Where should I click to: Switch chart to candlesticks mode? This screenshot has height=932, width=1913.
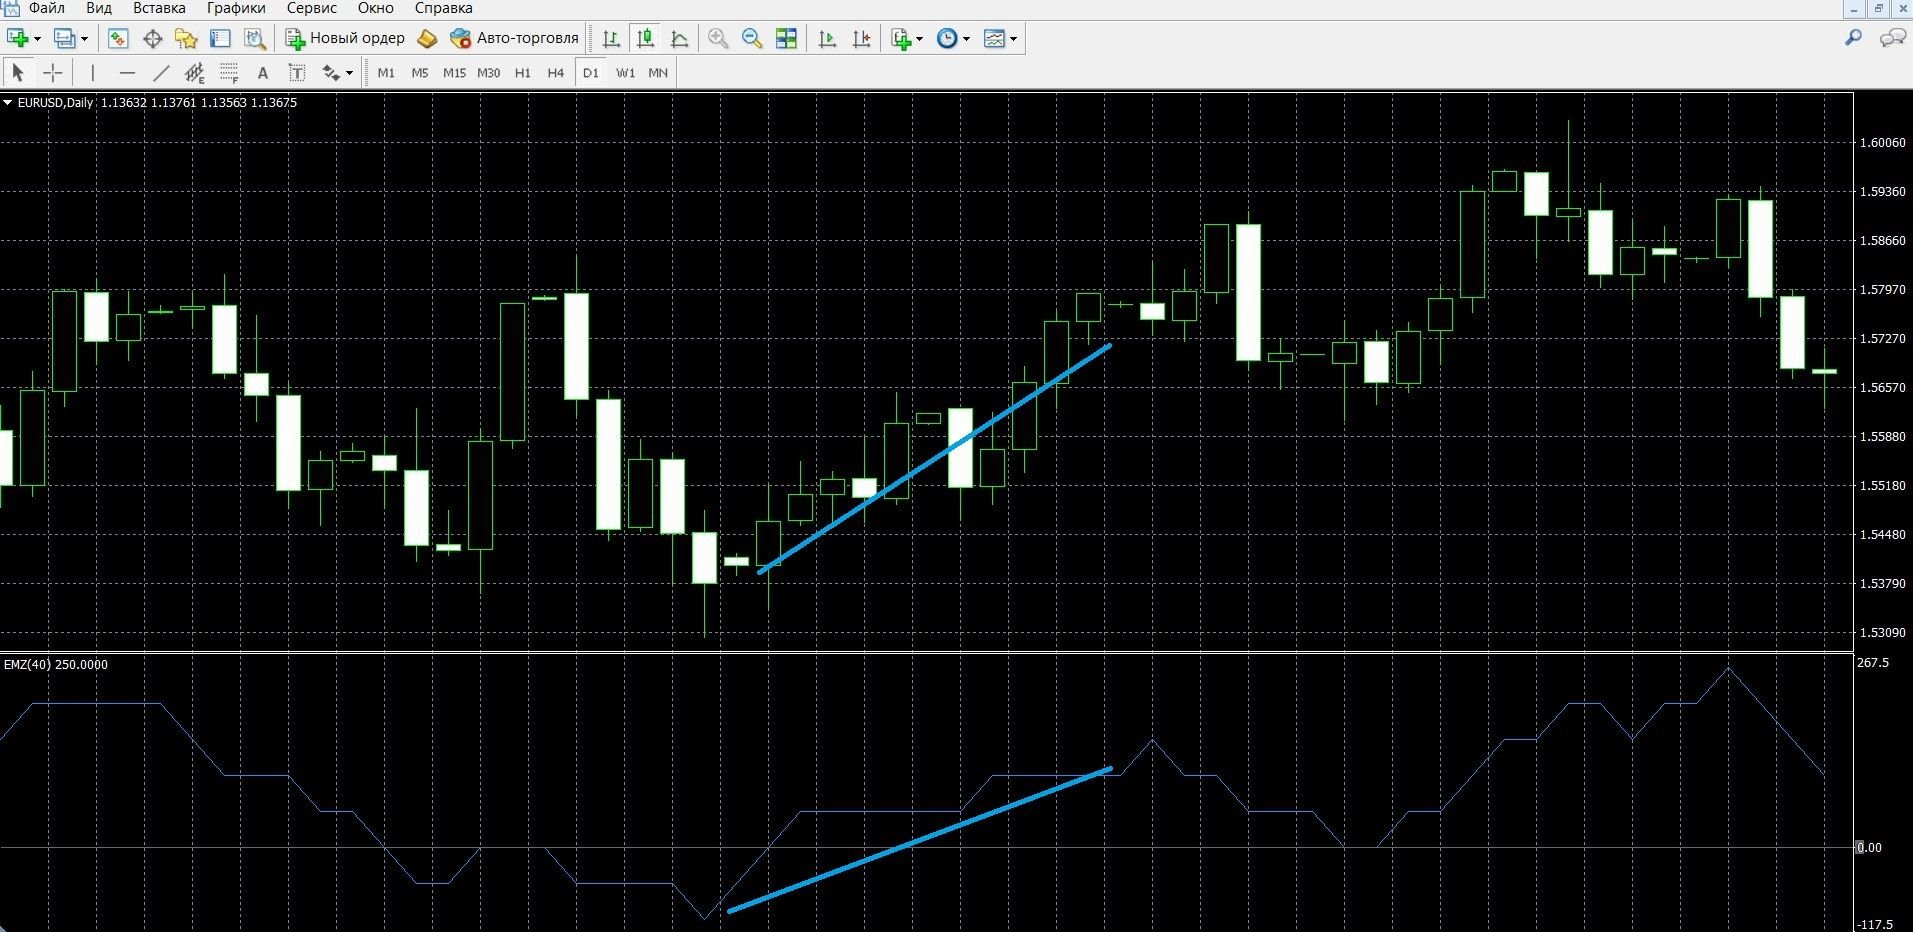coord(645,39)
